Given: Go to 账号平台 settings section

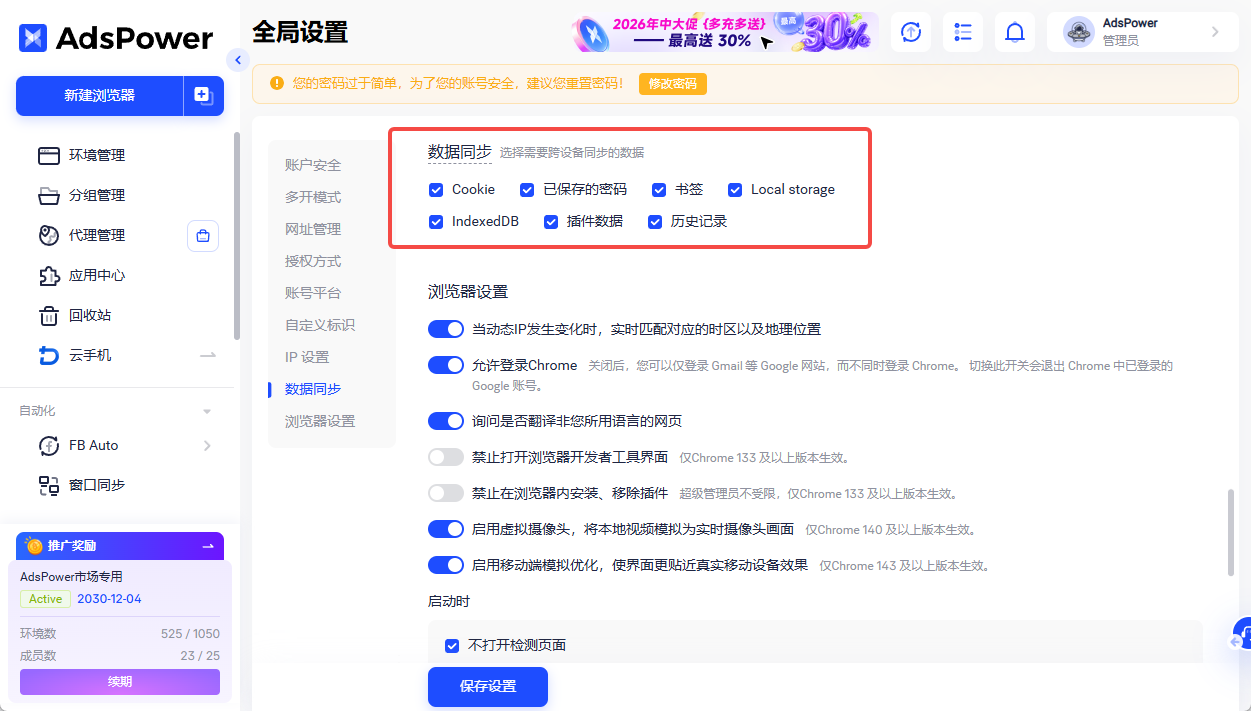Looking at the screenshot, I should pyautogui.click(x=313, y=293).
